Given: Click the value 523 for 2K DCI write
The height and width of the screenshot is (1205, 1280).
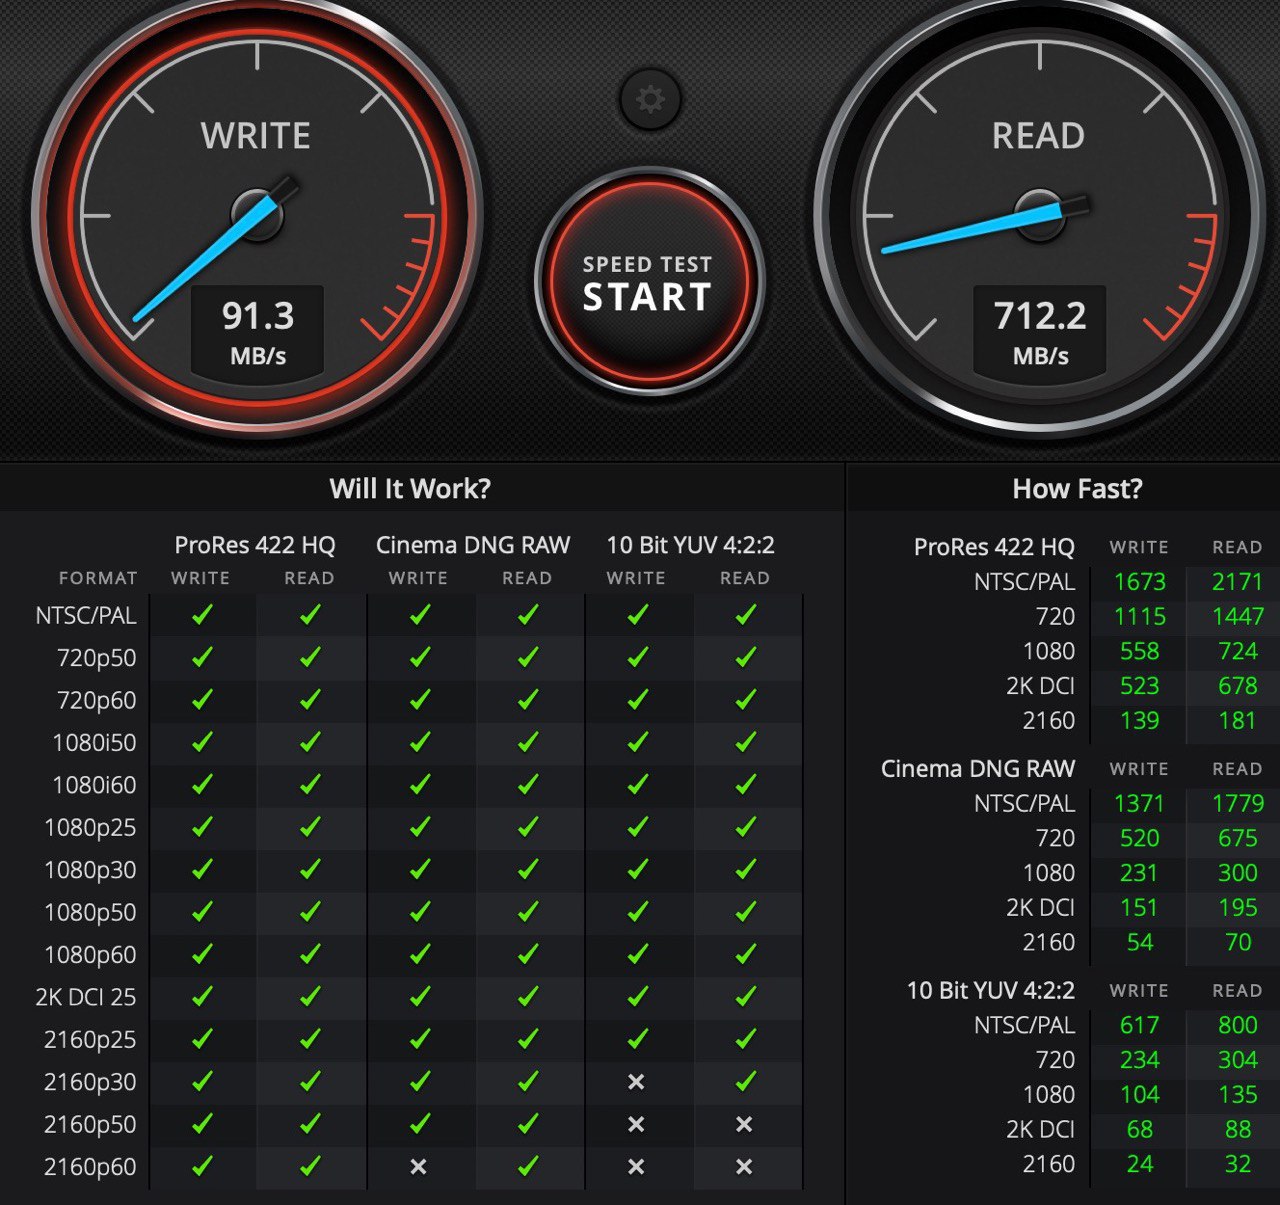Looking at the screenshot, I should (1140, 686).
